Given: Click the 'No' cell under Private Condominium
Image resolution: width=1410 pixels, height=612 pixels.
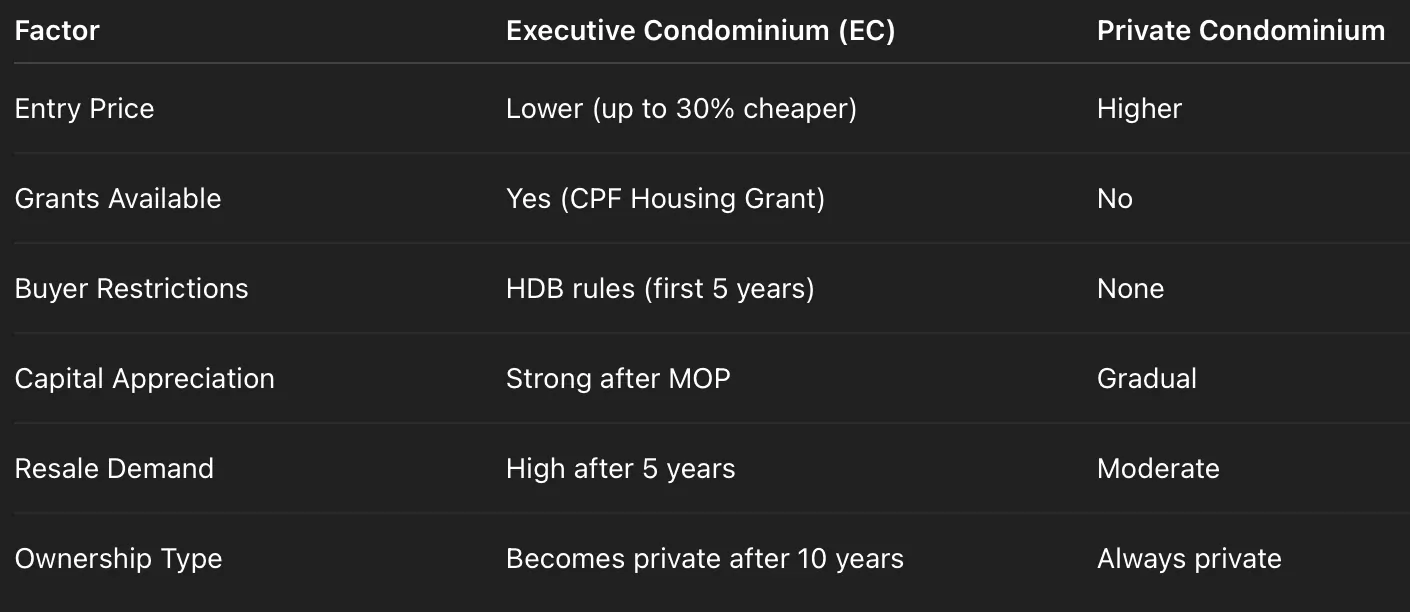Looking at the screenshot, I should point(1114,198).
